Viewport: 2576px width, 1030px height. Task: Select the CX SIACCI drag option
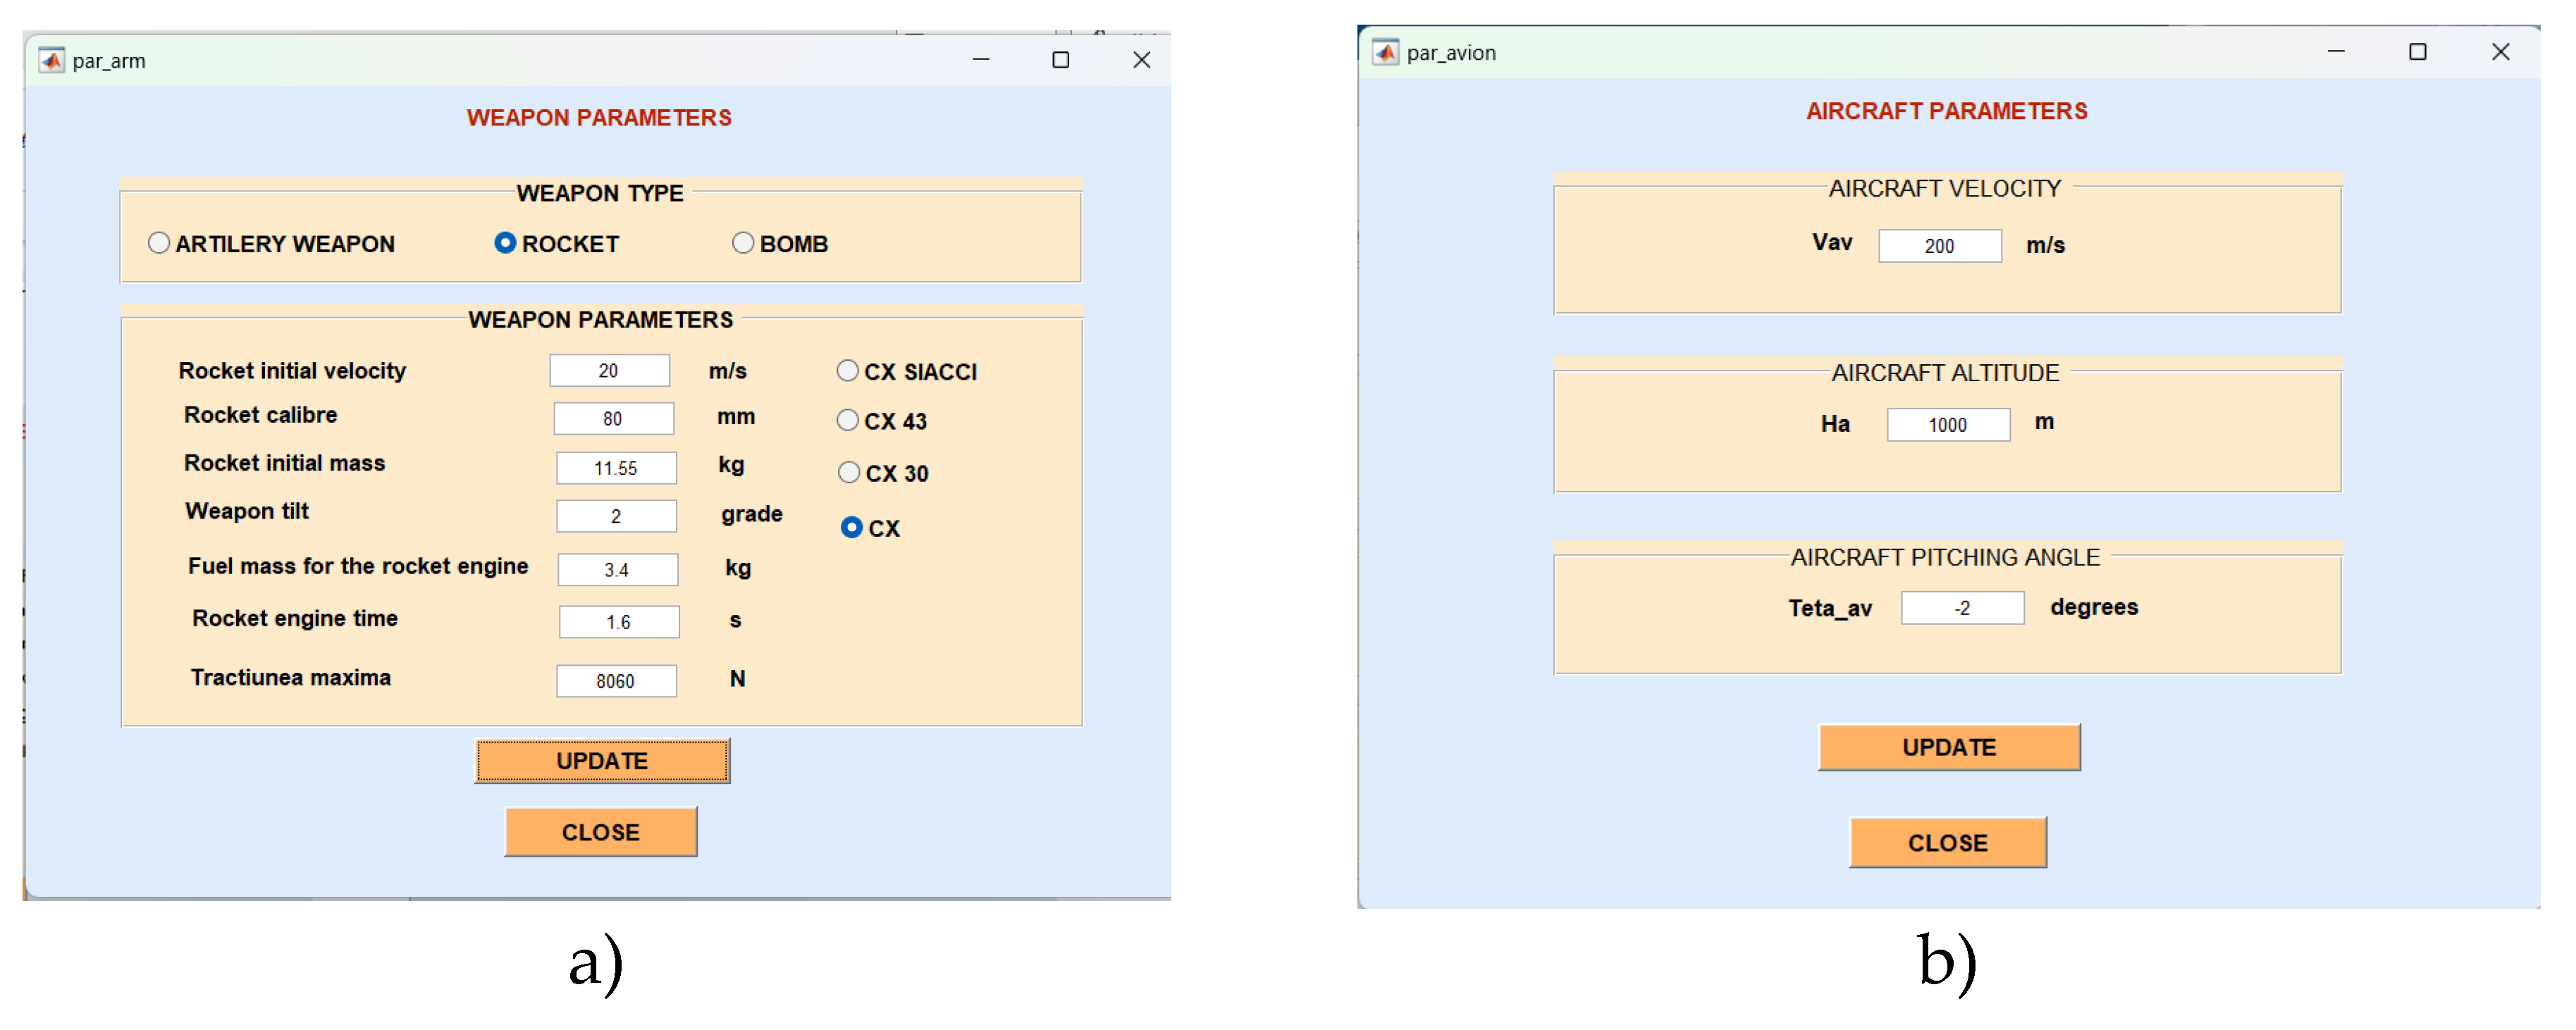(x=847, y=371)
